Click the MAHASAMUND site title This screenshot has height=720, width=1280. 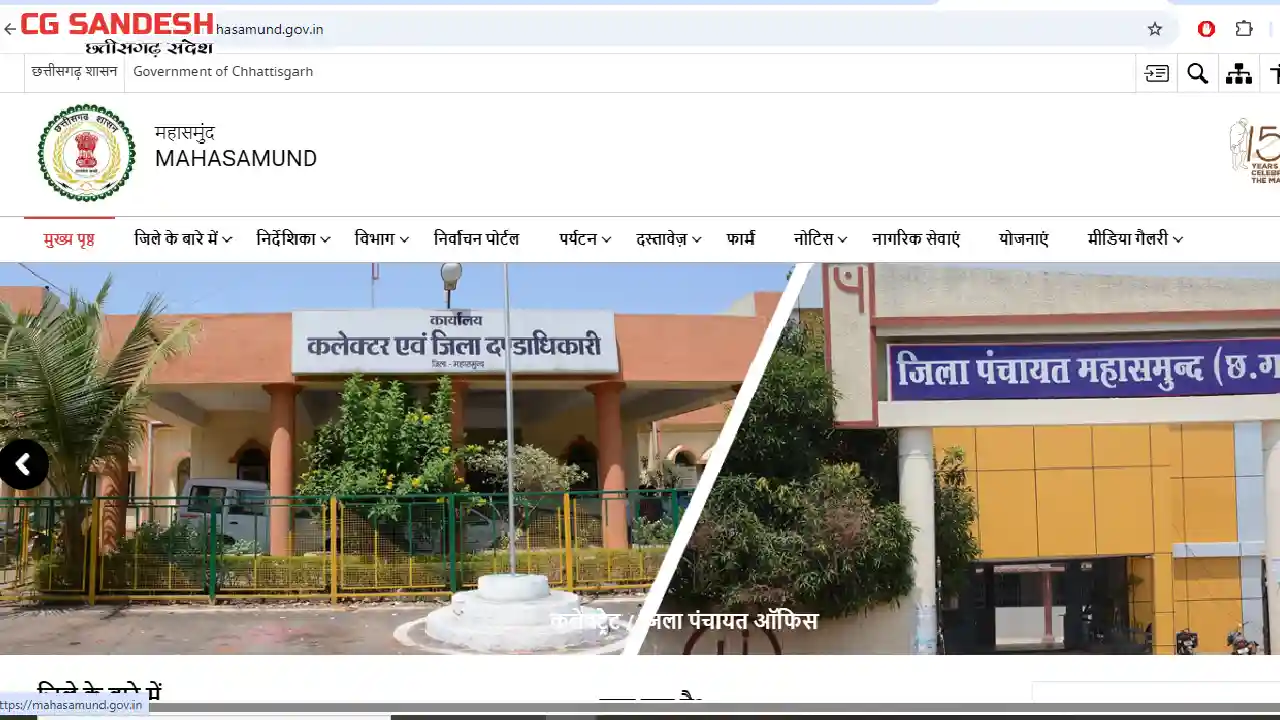[236, 159]
